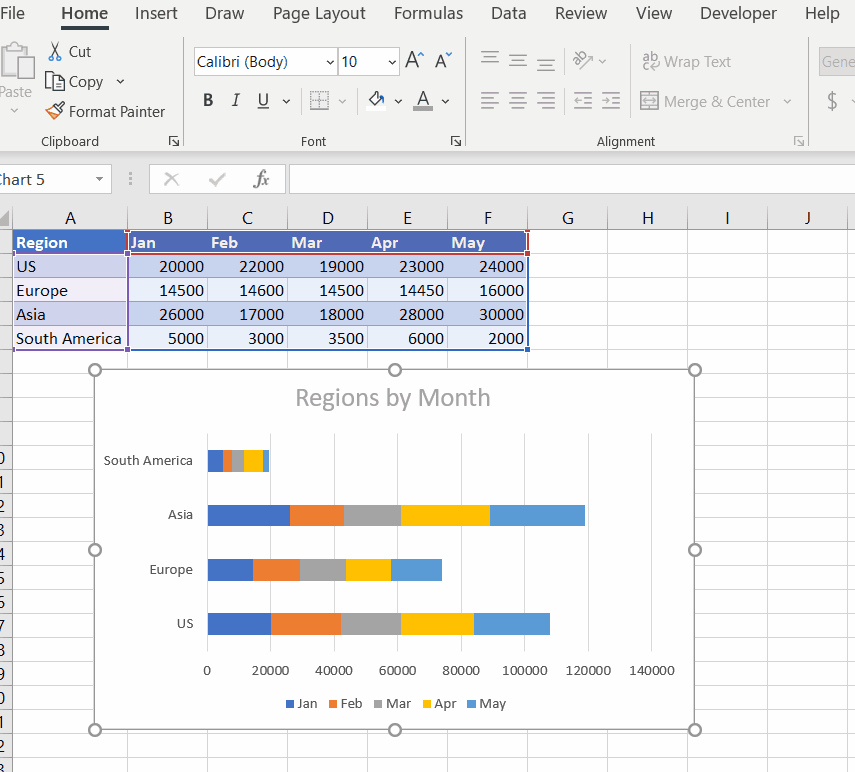Increase font size with larger A icon
This screenshot has height=772, width=855.
point(414,59)
